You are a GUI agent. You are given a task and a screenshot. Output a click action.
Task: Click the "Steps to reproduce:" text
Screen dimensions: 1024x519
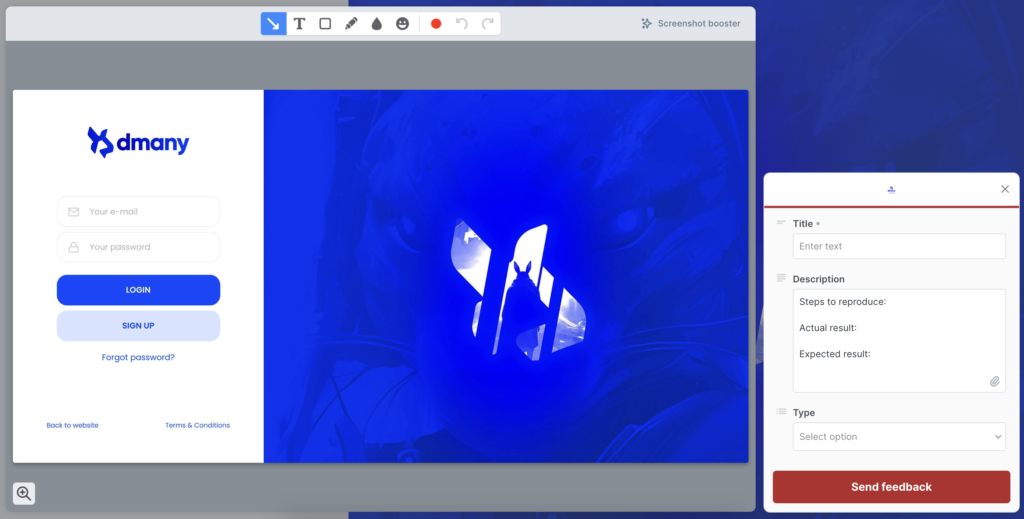click(842, 302)
